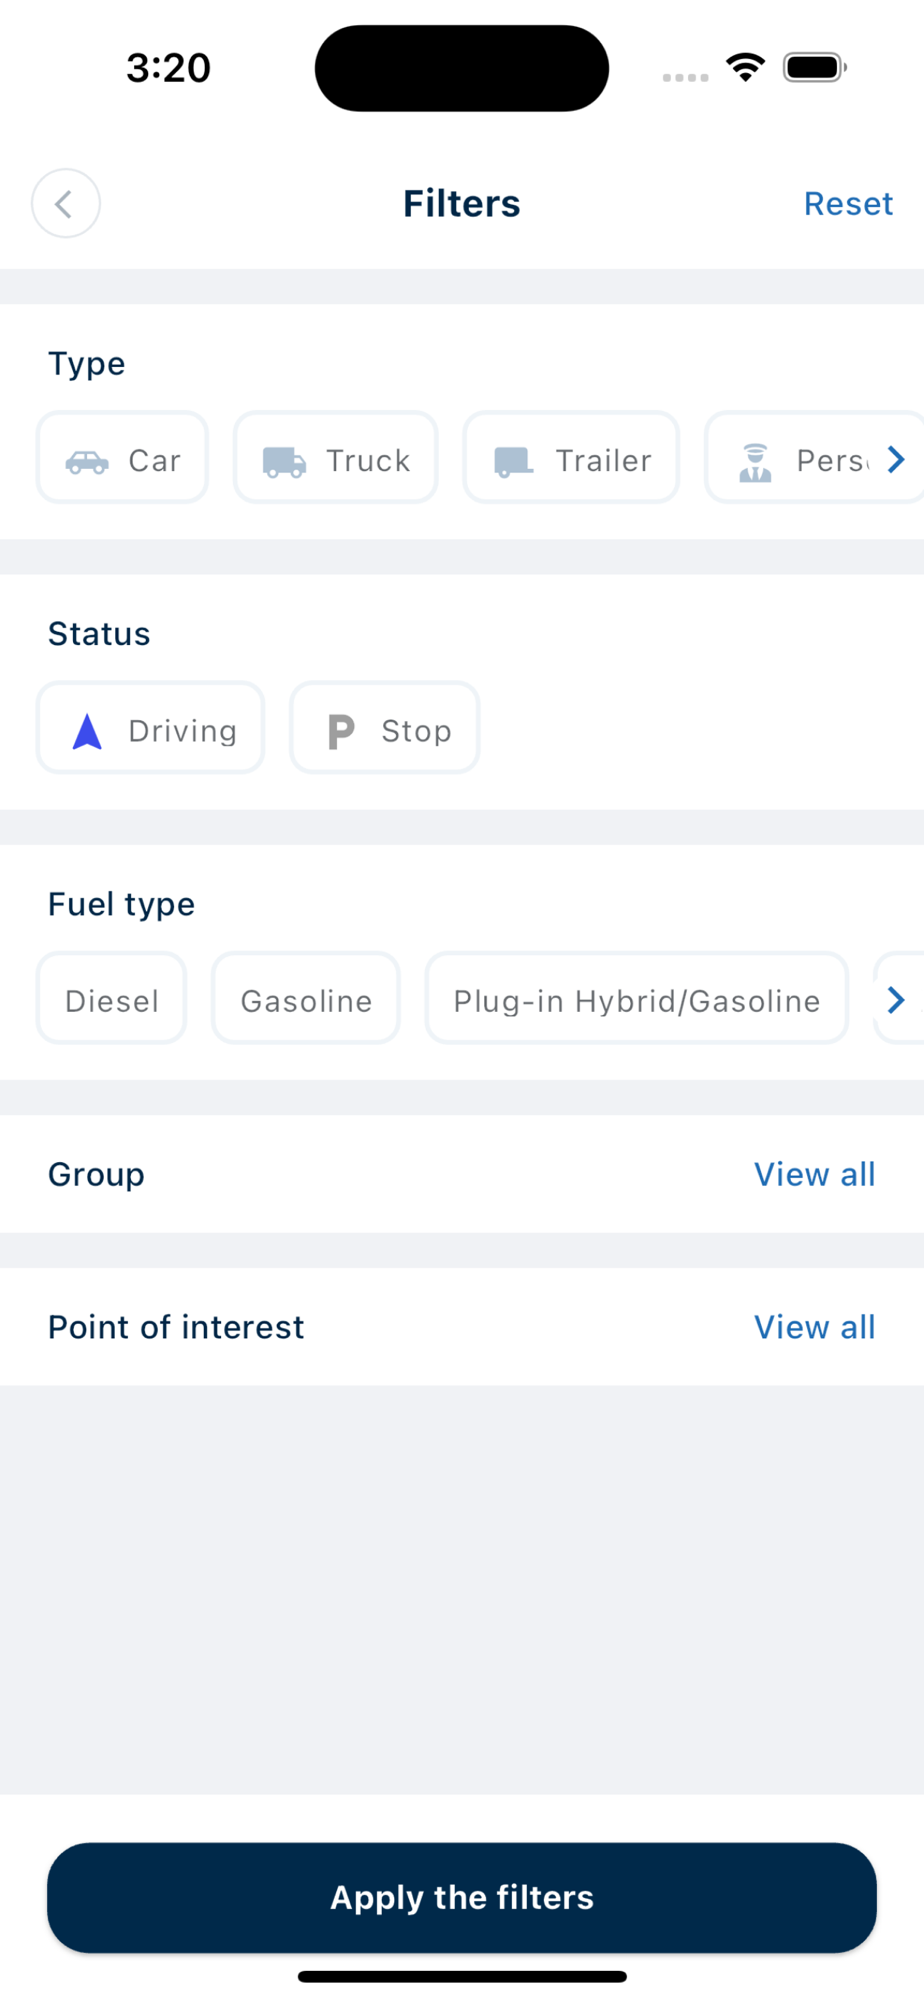Select the Stop status label
This screenshot has width=924, height=2000.
[x=416, y=732]
